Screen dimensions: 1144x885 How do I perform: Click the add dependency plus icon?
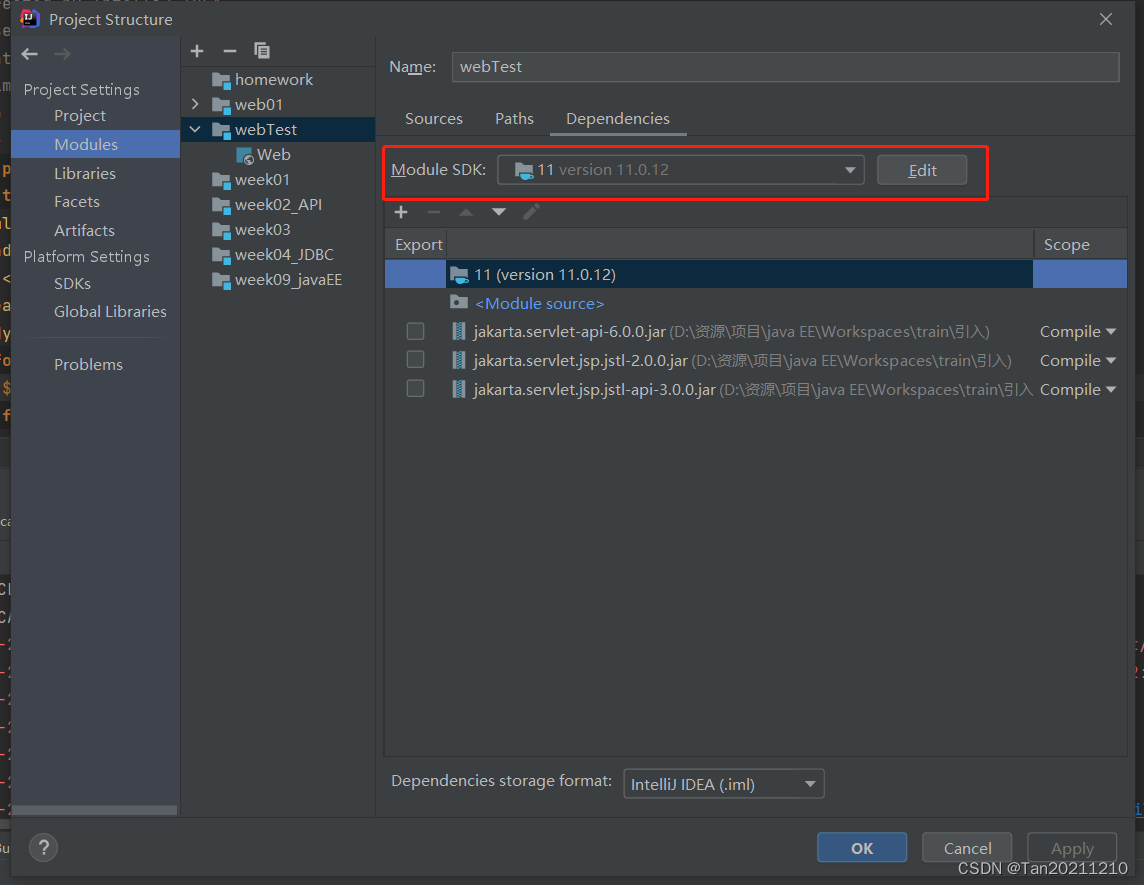pos(401,212)
